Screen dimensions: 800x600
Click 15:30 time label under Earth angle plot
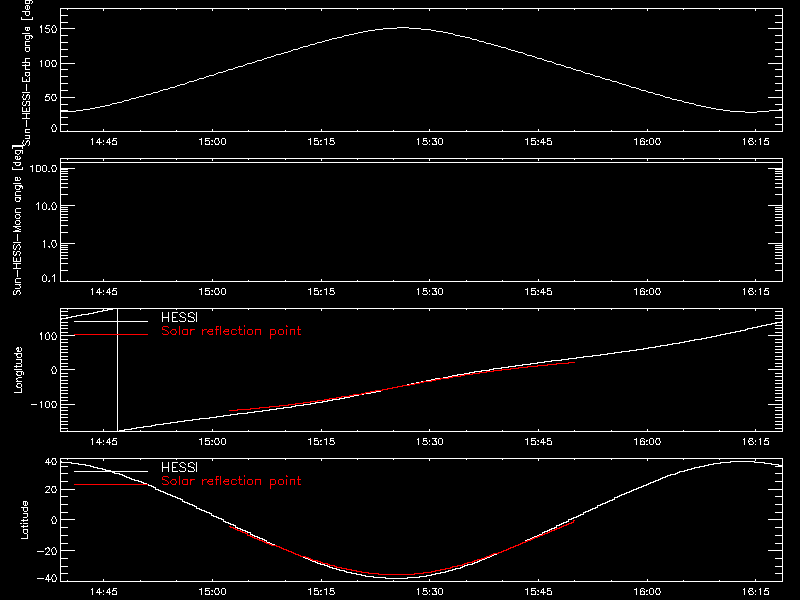(430, 142)
